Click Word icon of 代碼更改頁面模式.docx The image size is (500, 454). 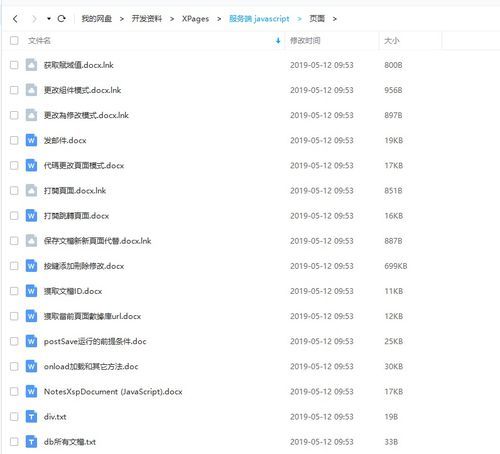[31, 165]
